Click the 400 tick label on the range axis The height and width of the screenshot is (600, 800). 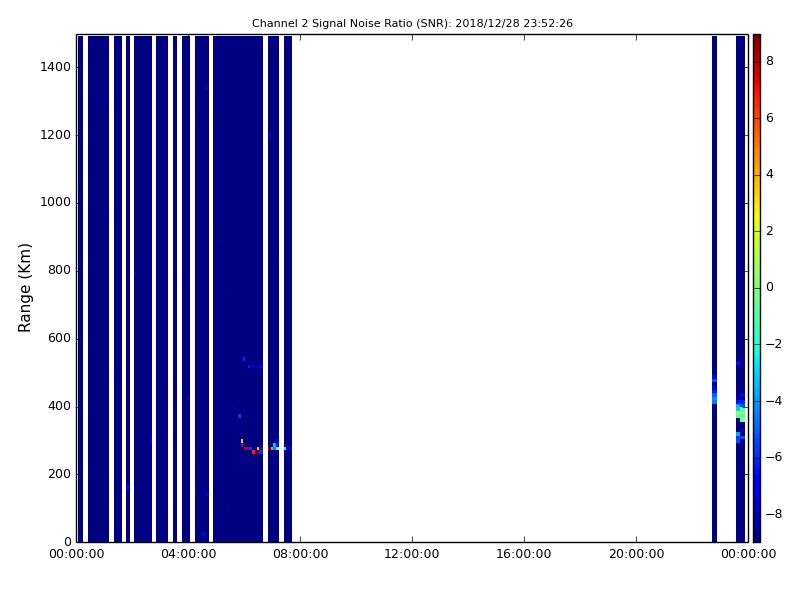[x=59, y=406]
